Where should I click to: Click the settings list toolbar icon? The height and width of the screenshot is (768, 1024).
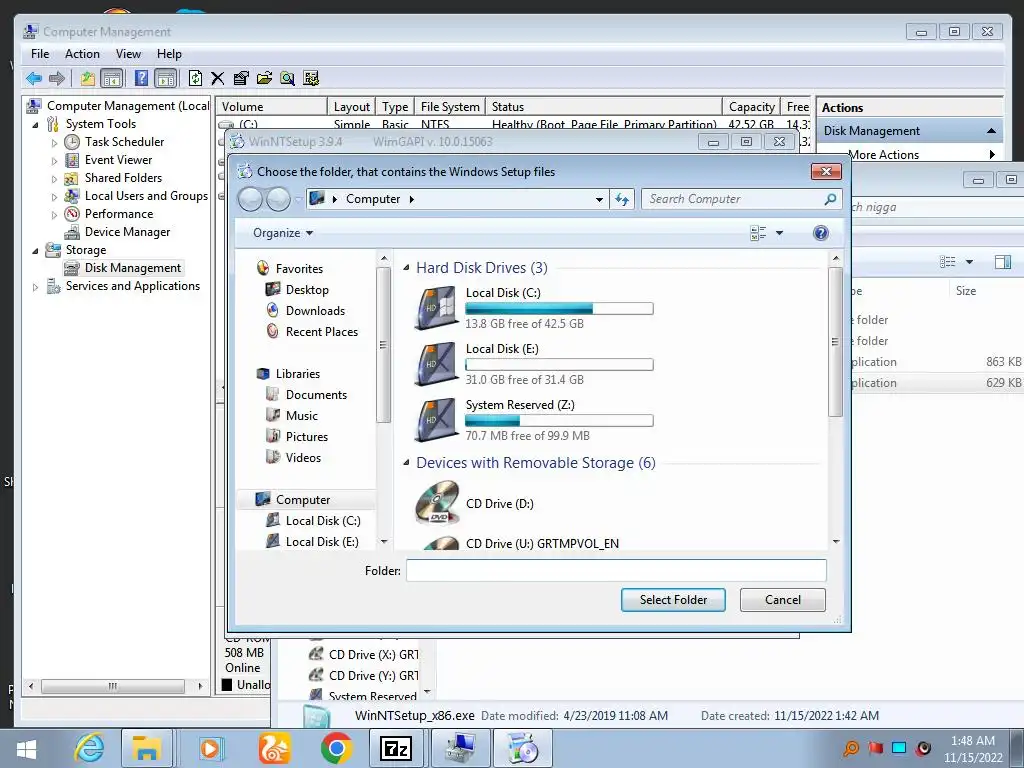pyautogui.click(x=311, y=78)
